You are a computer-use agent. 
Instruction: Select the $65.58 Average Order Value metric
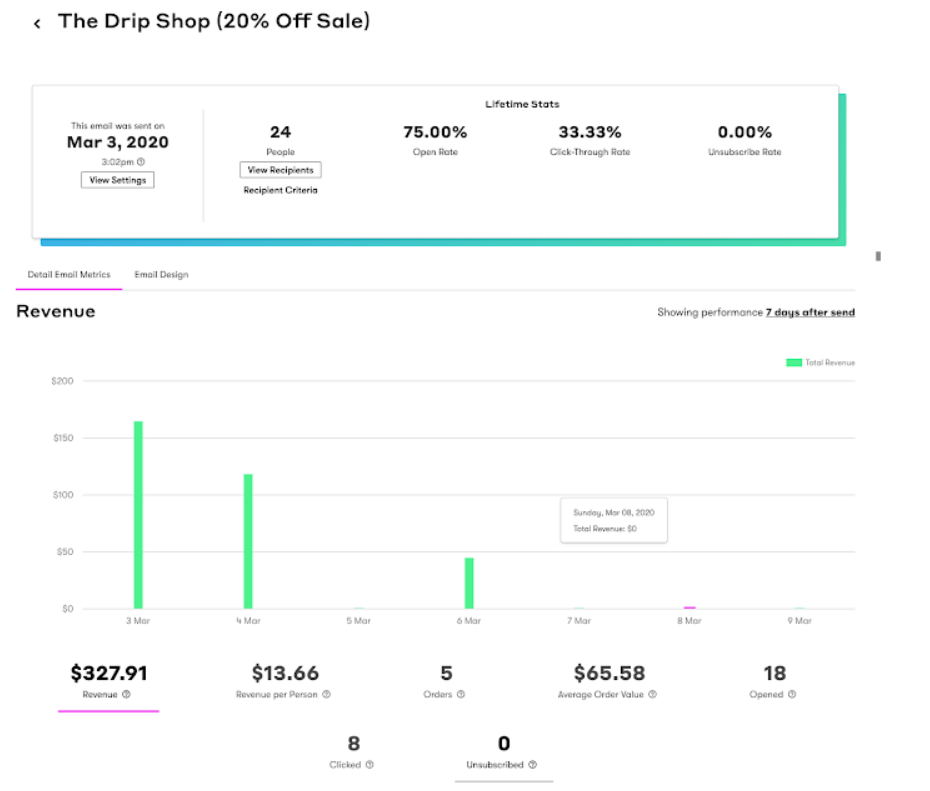609,681
